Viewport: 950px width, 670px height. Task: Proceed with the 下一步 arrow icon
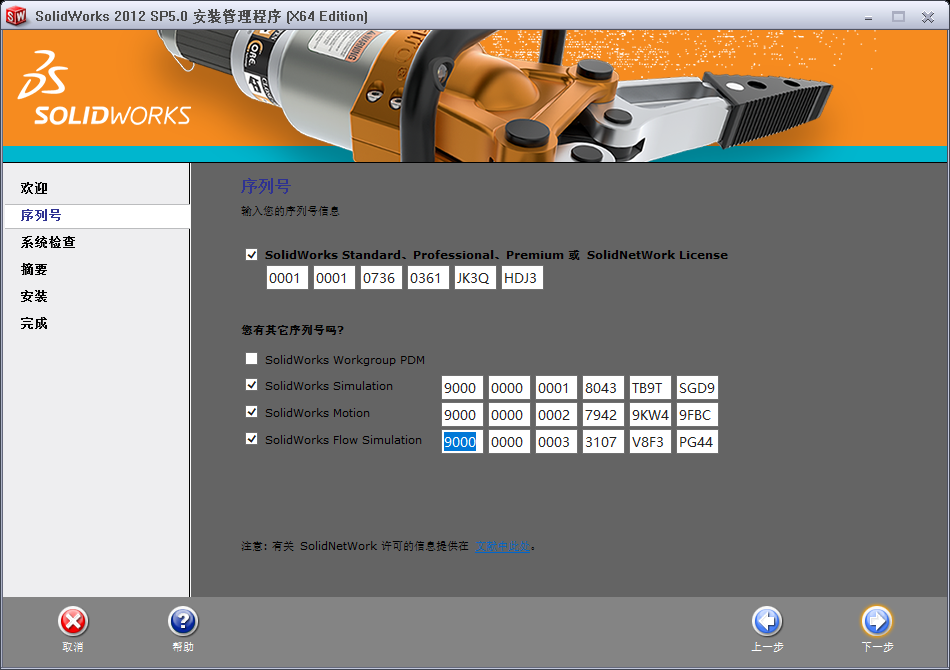pos(877,622)
